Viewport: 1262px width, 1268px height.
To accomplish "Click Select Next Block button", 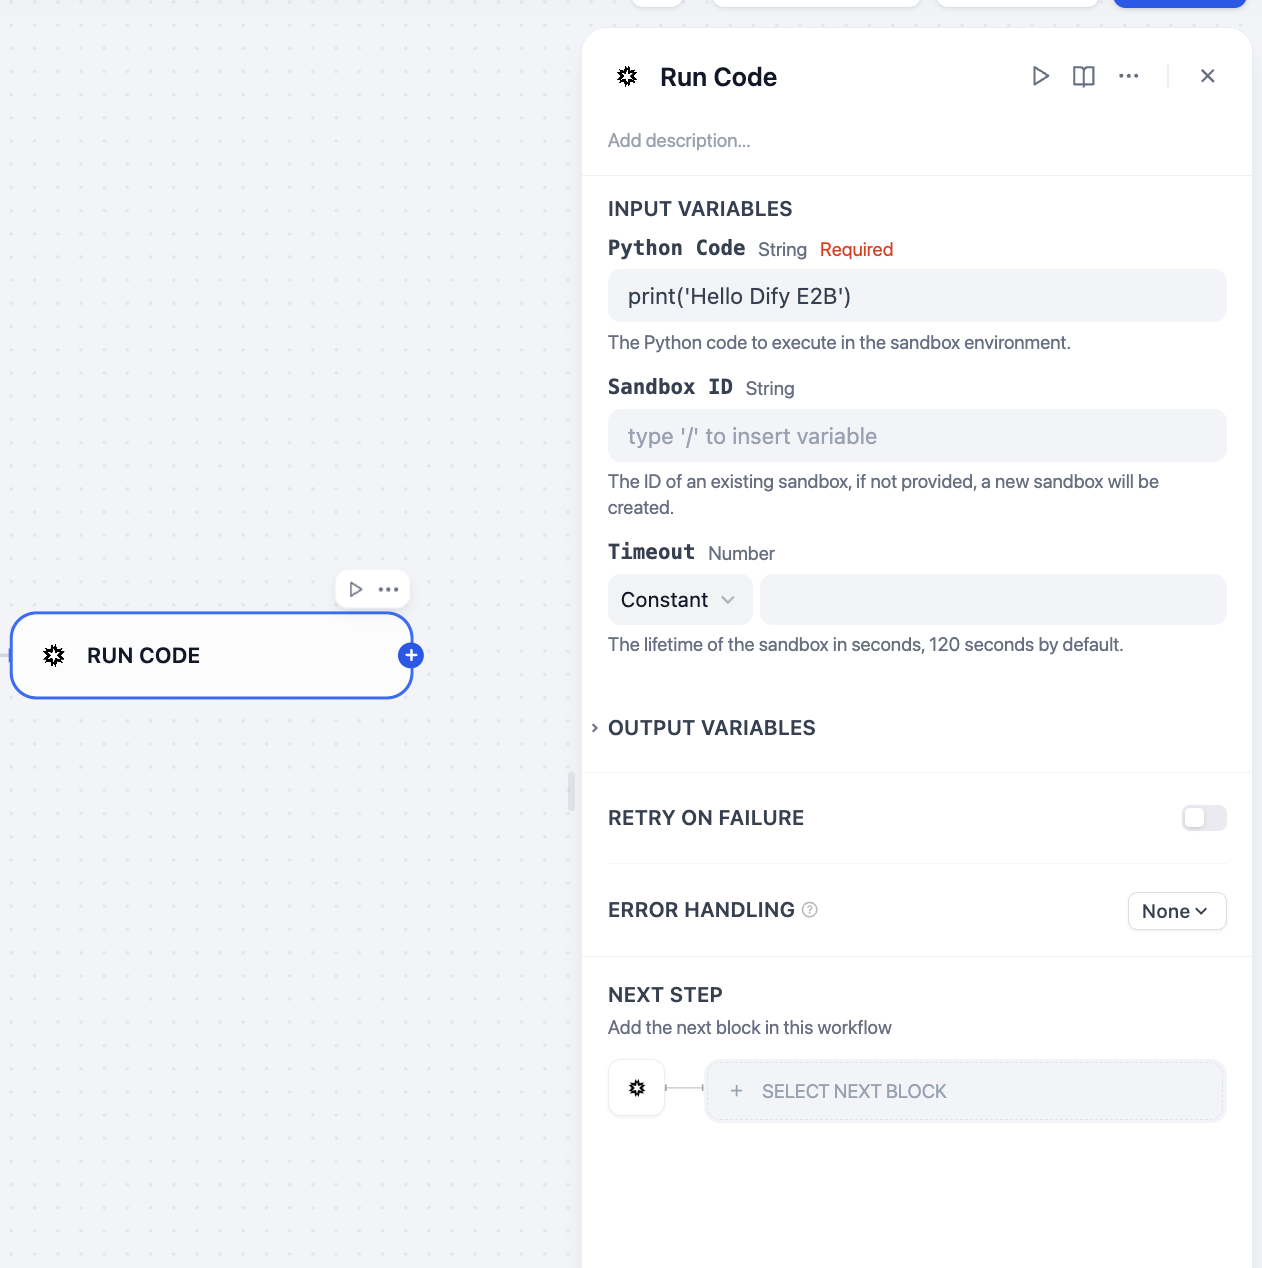I will click(x=964, y=1091).
